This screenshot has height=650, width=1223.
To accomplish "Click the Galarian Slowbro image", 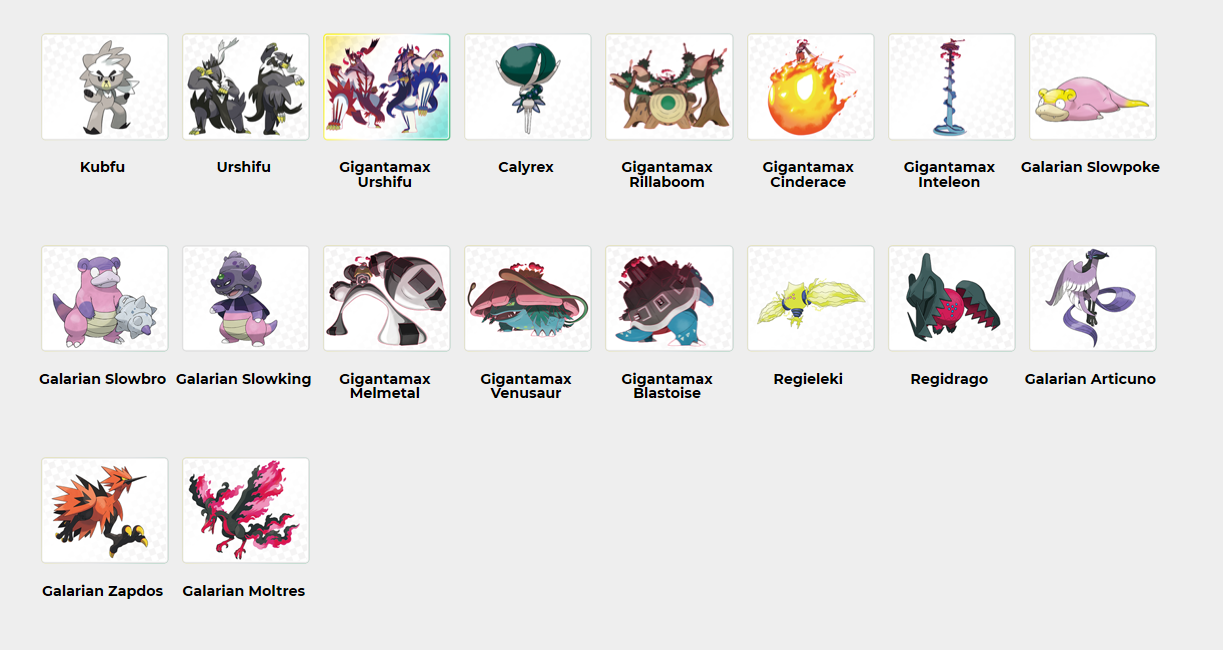I will (x=105, y=299).
